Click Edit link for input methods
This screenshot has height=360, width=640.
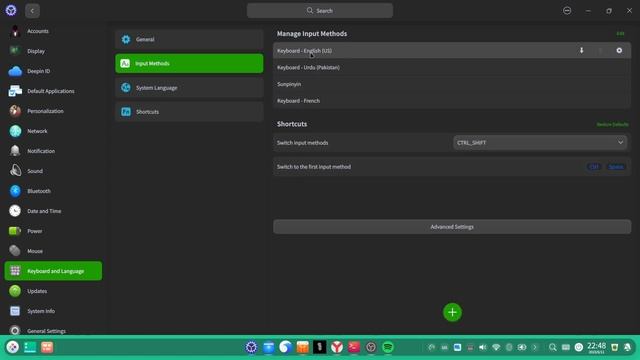point(620,34)
